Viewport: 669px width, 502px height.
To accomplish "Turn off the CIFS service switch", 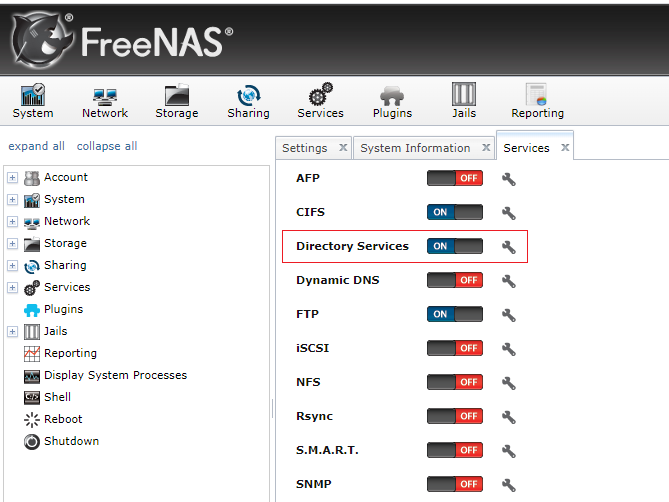I will click(455, 212).
